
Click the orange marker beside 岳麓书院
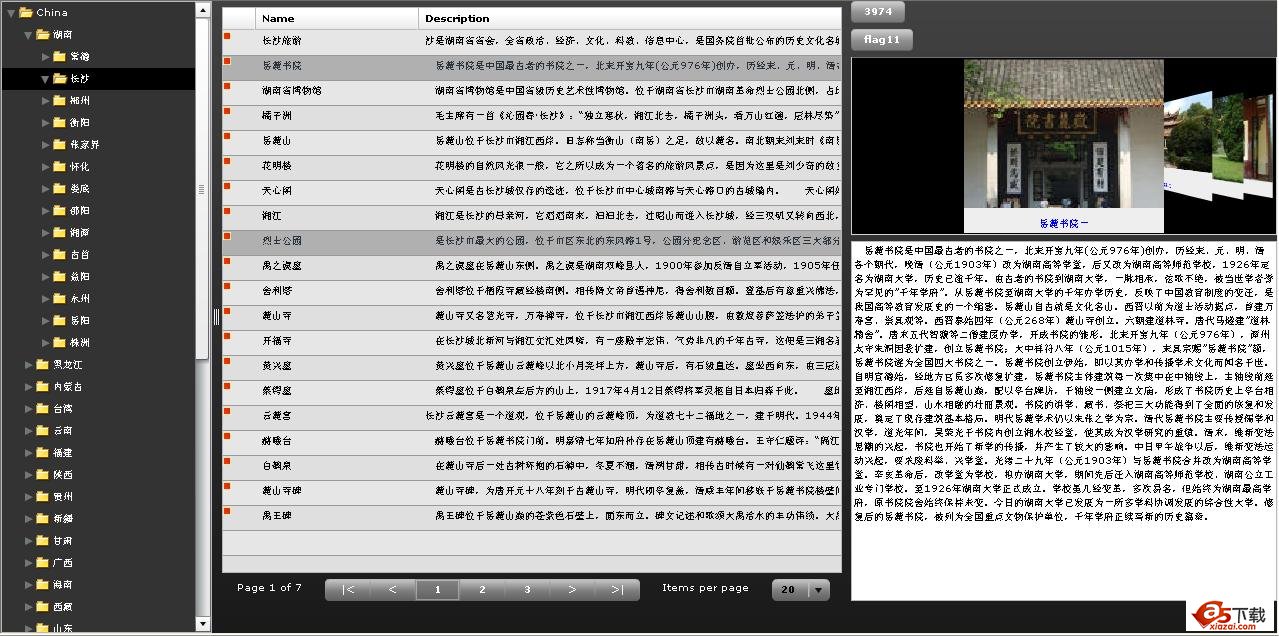click(x=227, y=61)
